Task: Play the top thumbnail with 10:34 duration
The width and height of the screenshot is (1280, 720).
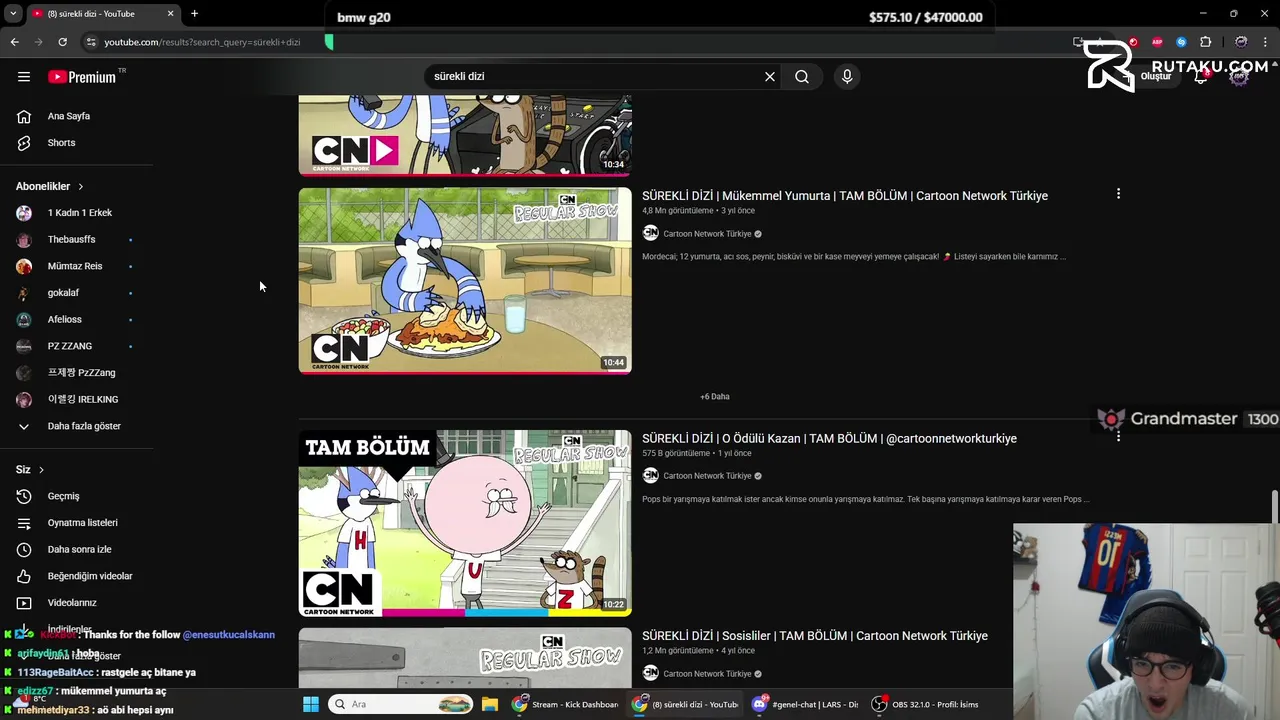Action: pos(465,136)
